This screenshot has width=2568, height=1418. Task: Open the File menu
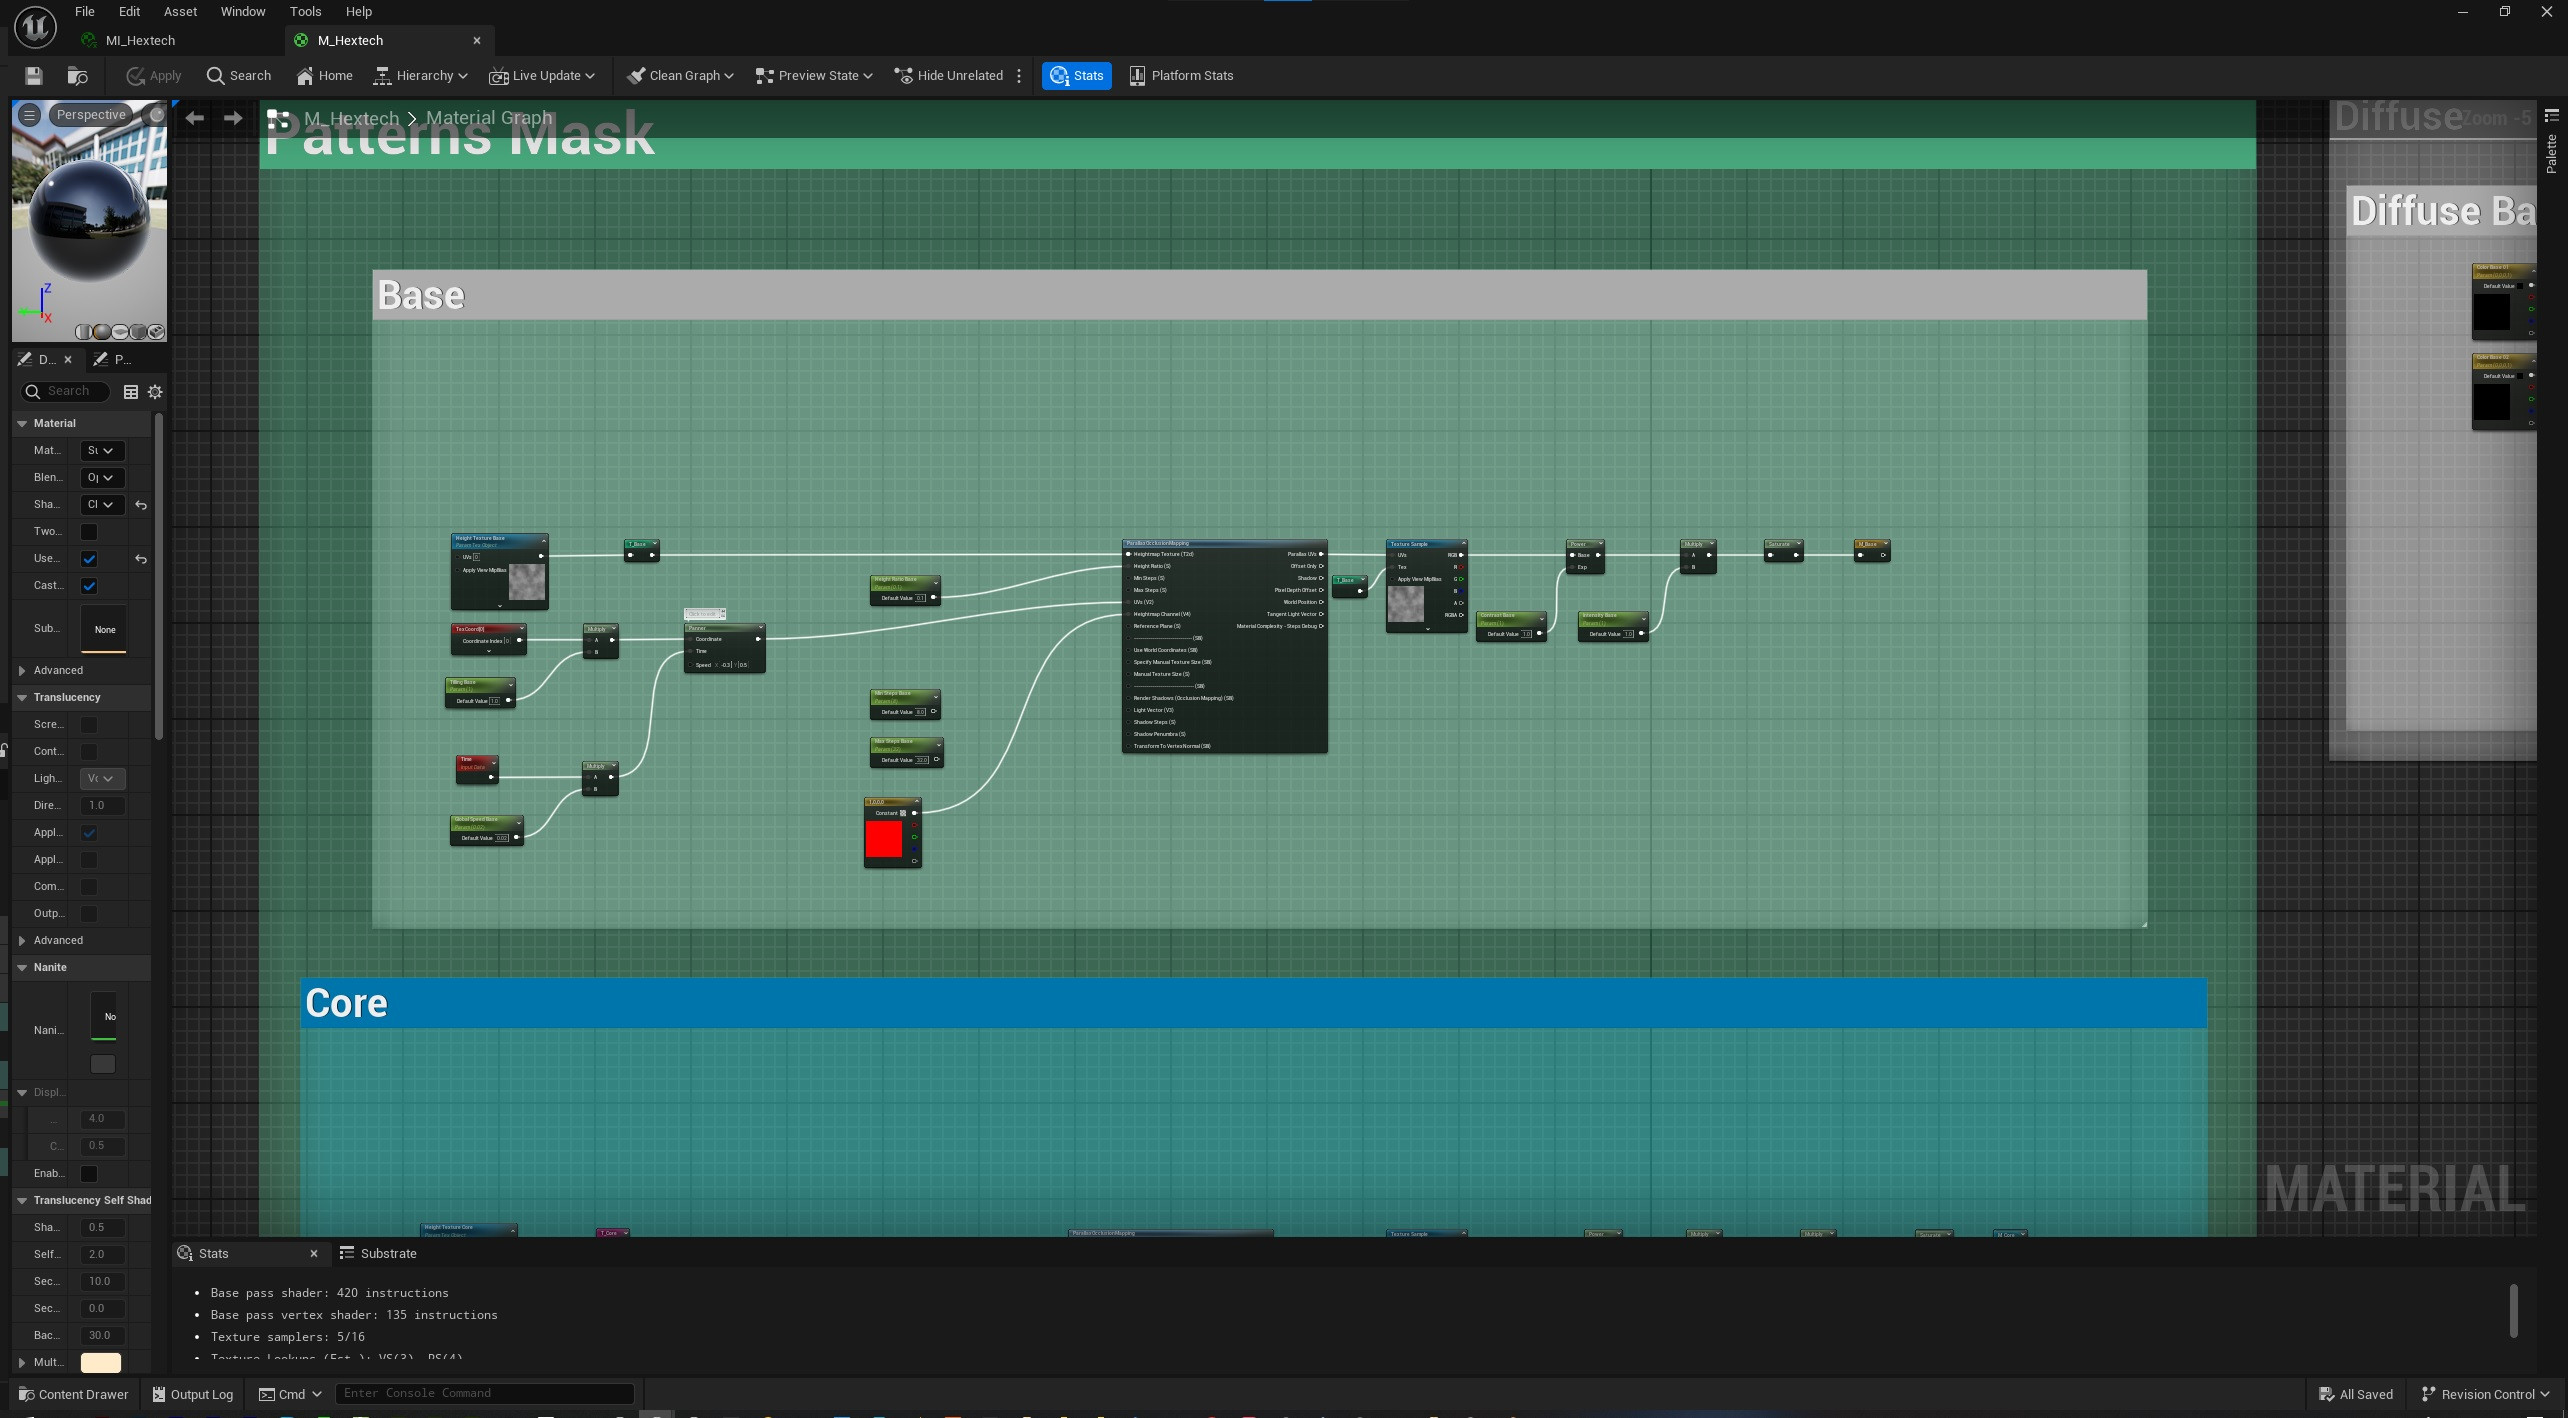pyautogui.click(x=85, y=12)
